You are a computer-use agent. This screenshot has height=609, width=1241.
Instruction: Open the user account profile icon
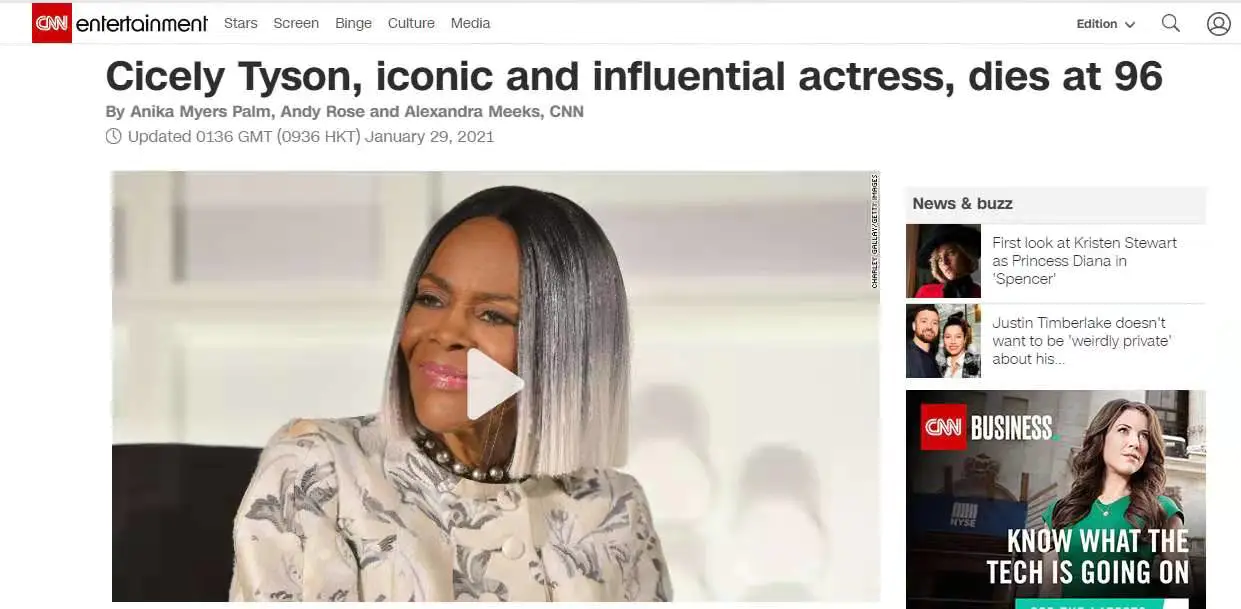[1218, 23]
